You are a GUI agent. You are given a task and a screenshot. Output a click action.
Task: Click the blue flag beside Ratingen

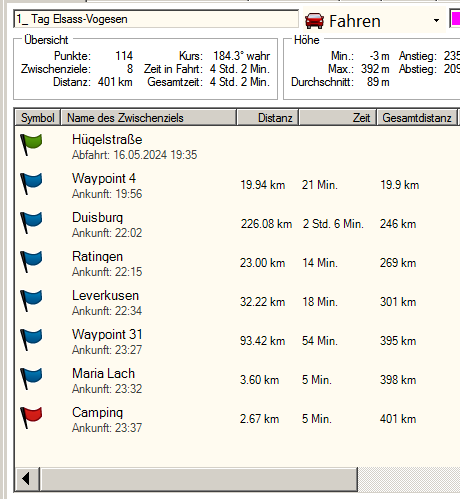point(31,261)
